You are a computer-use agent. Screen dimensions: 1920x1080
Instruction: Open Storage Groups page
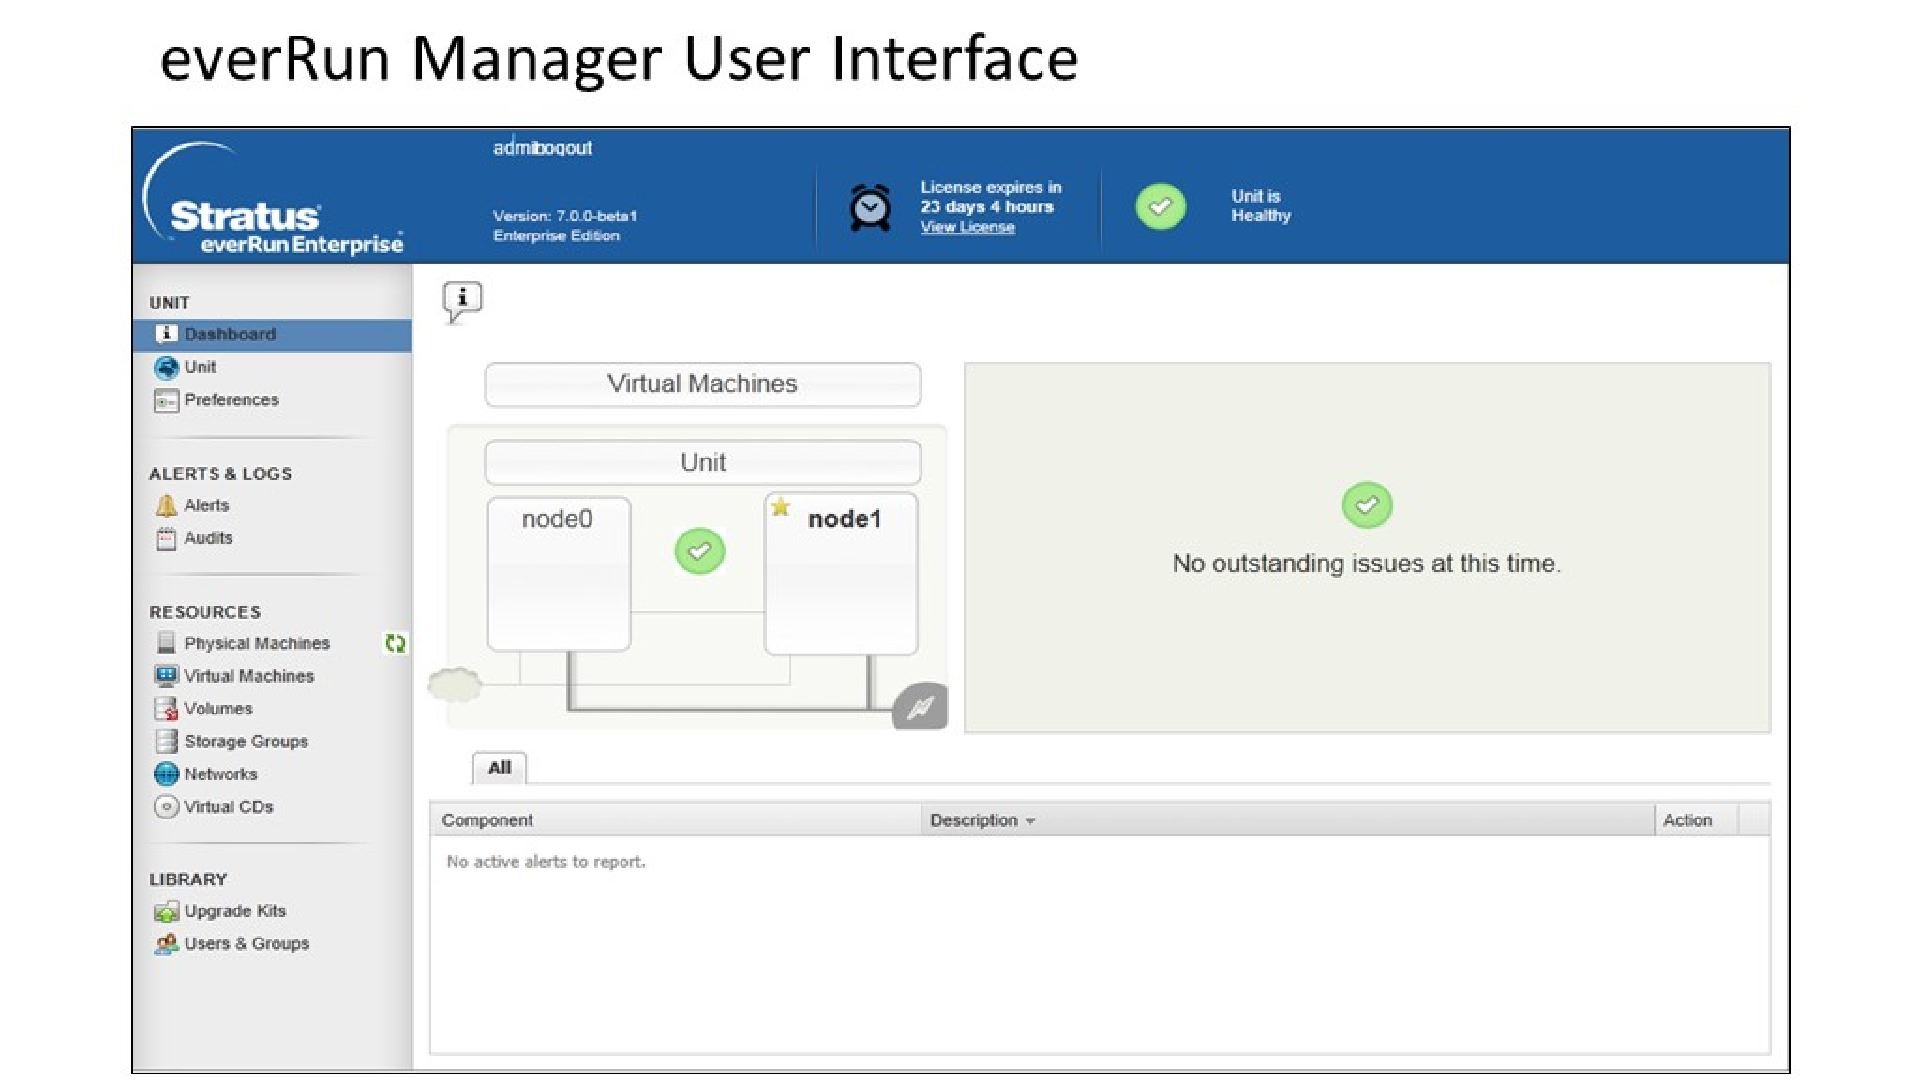coord(246,742)
